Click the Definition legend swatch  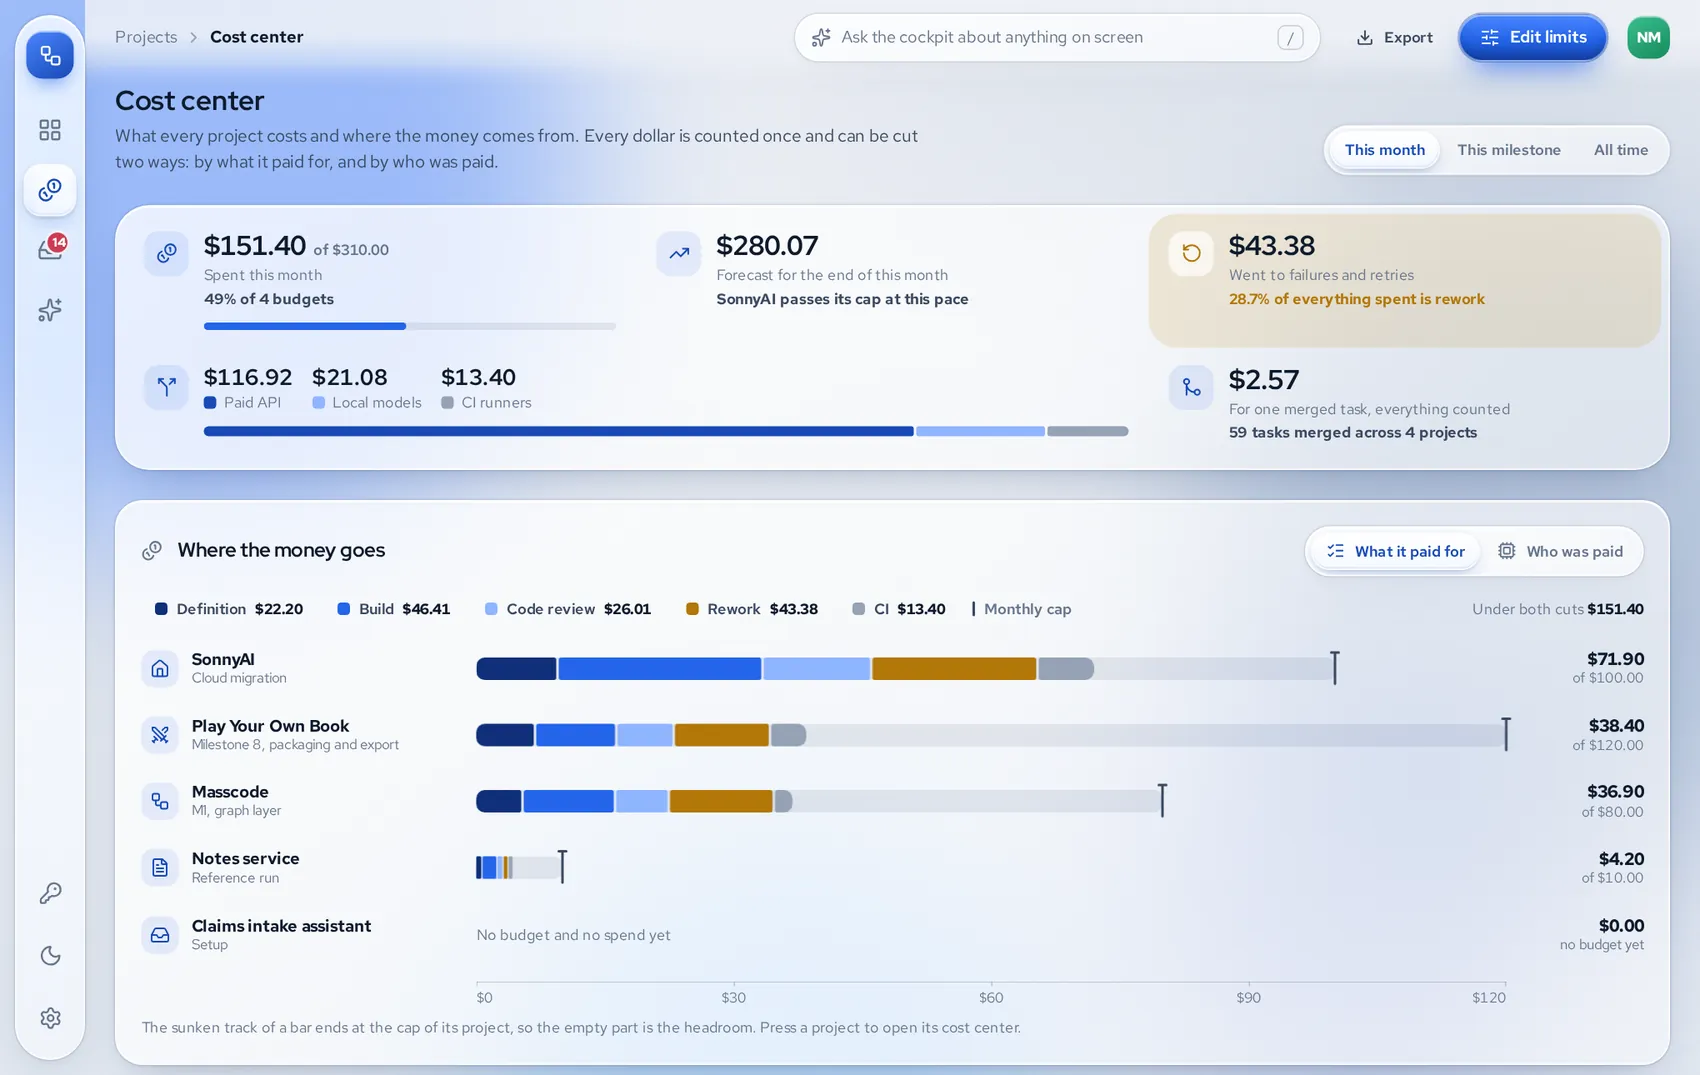(x=161, y=609)
